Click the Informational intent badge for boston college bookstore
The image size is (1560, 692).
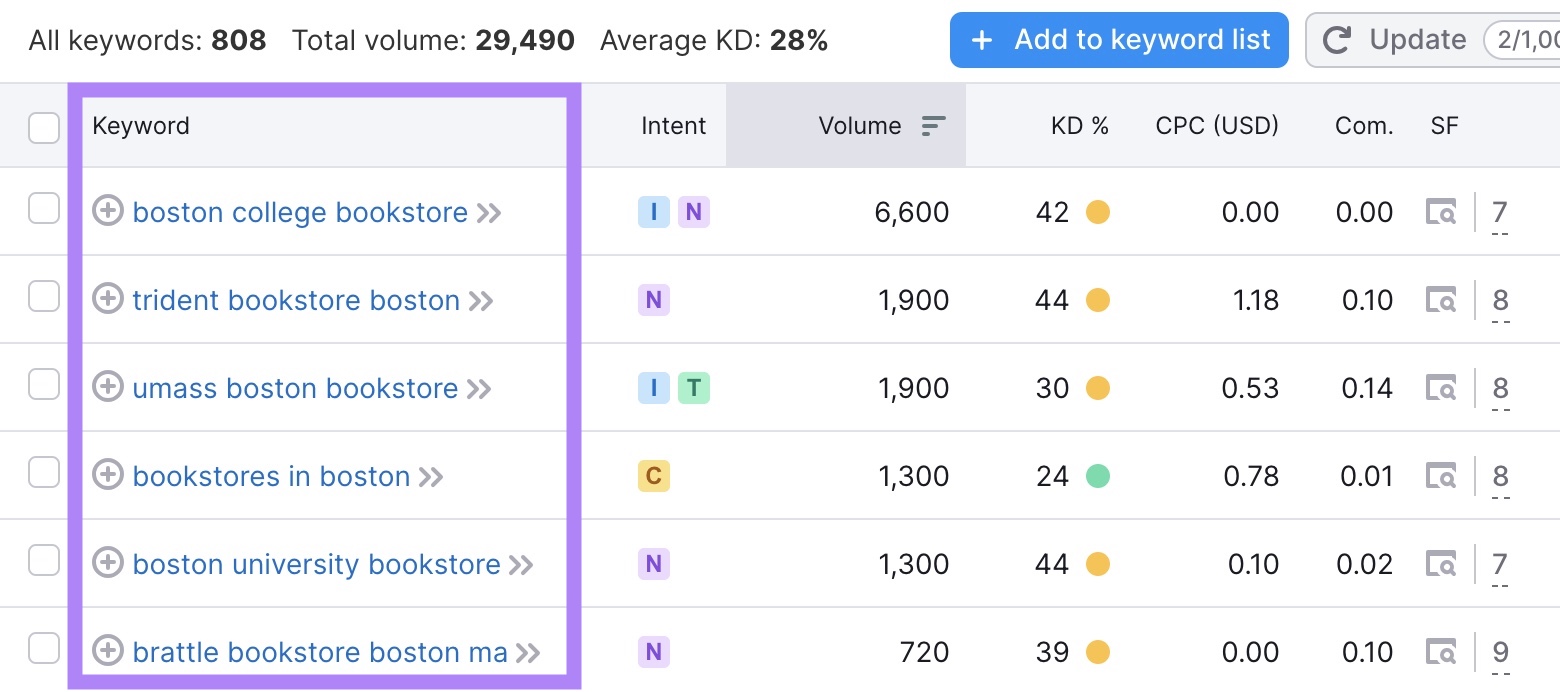tap(653, 211)
